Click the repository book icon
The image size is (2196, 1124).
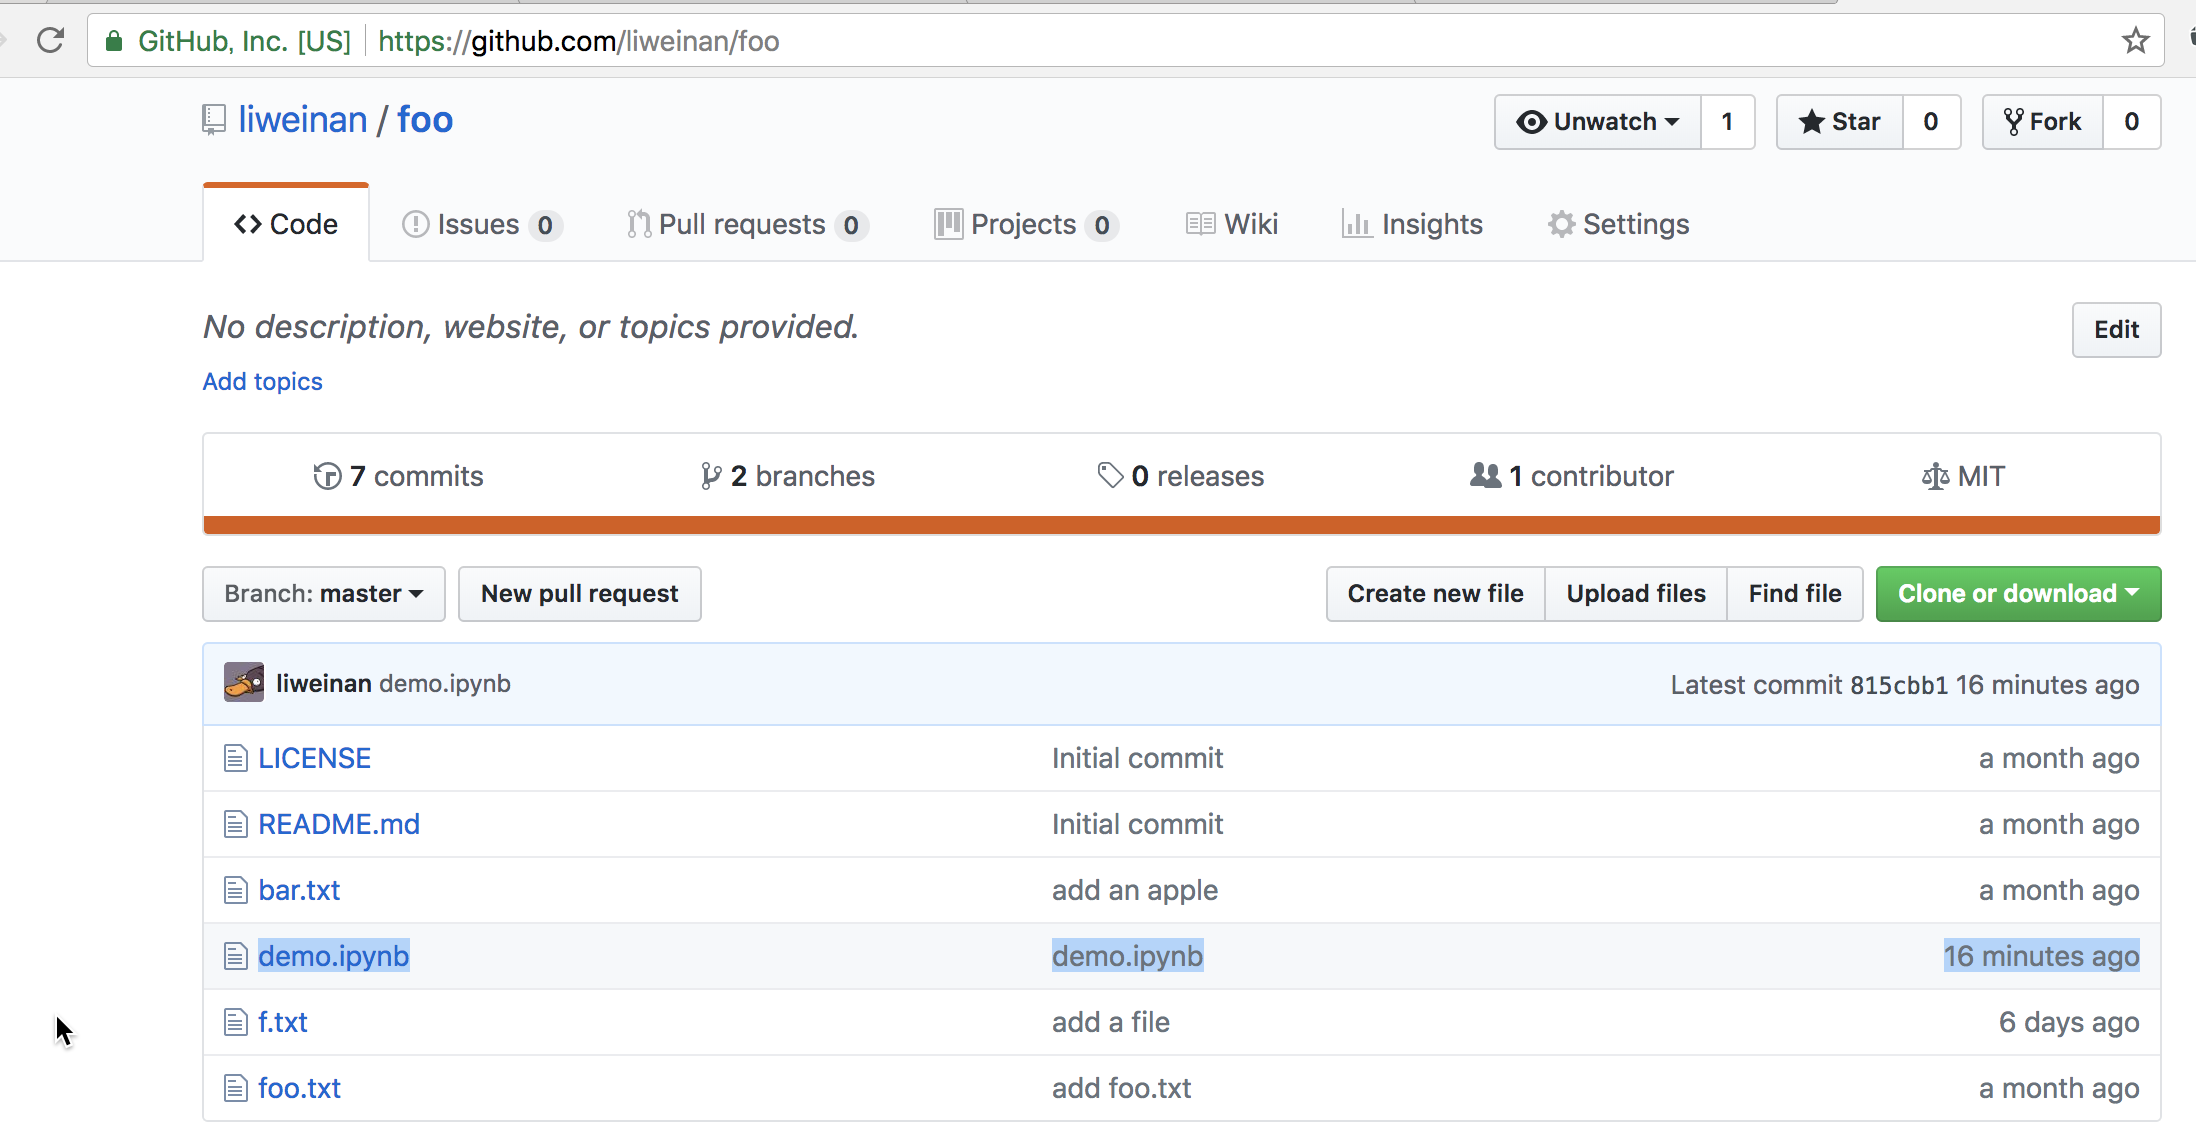[x=213, y=120]
